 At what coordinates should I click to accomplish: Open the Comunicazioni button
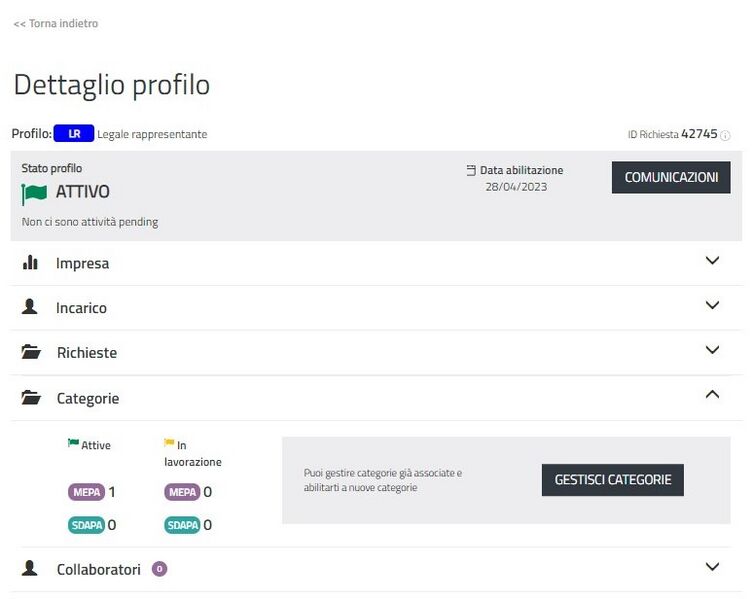(x=671, y=178)
